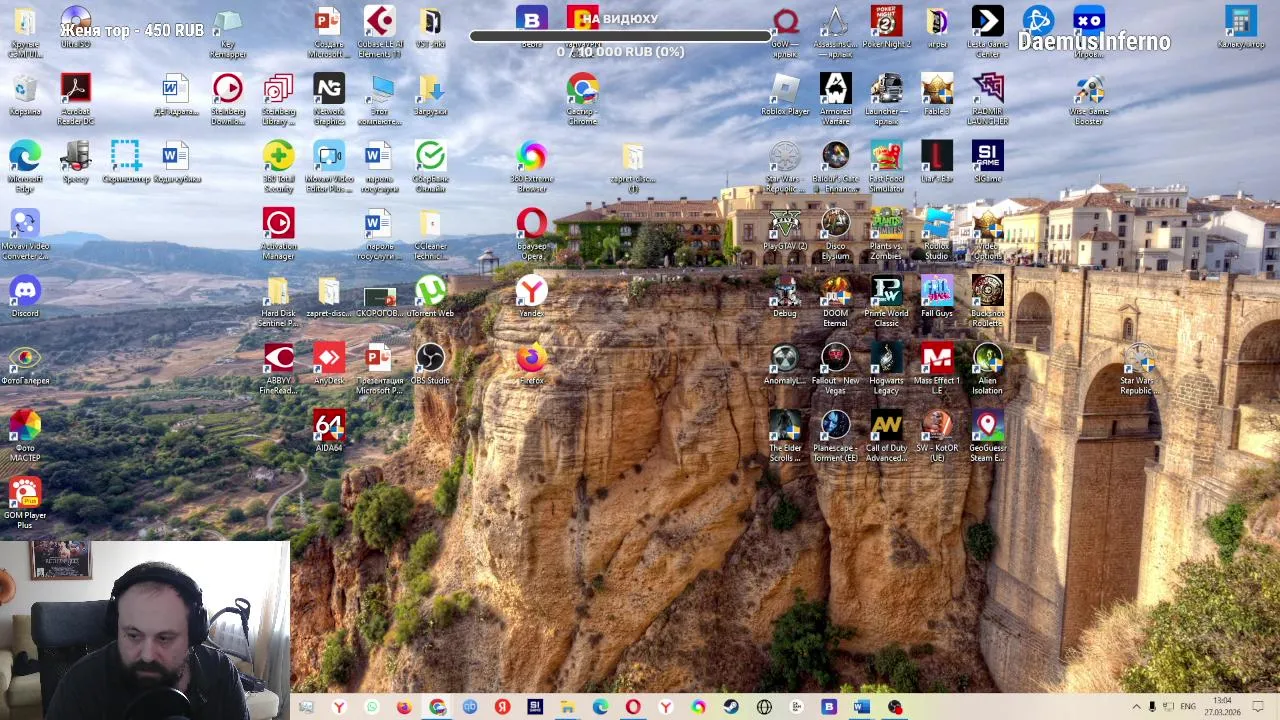
Task: Open the Recycle Bin (Корзина) icon
Action: pos(25,95)
